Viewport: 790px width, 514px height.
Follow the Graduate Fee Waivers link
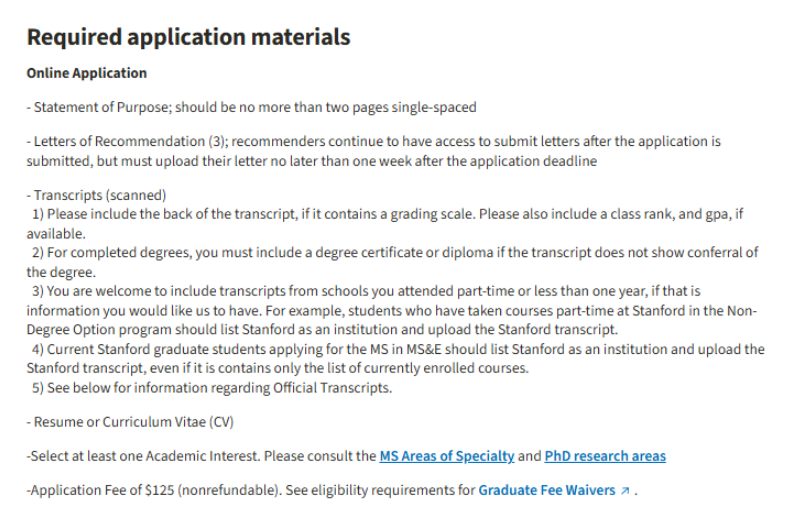(x=547, y=490)
